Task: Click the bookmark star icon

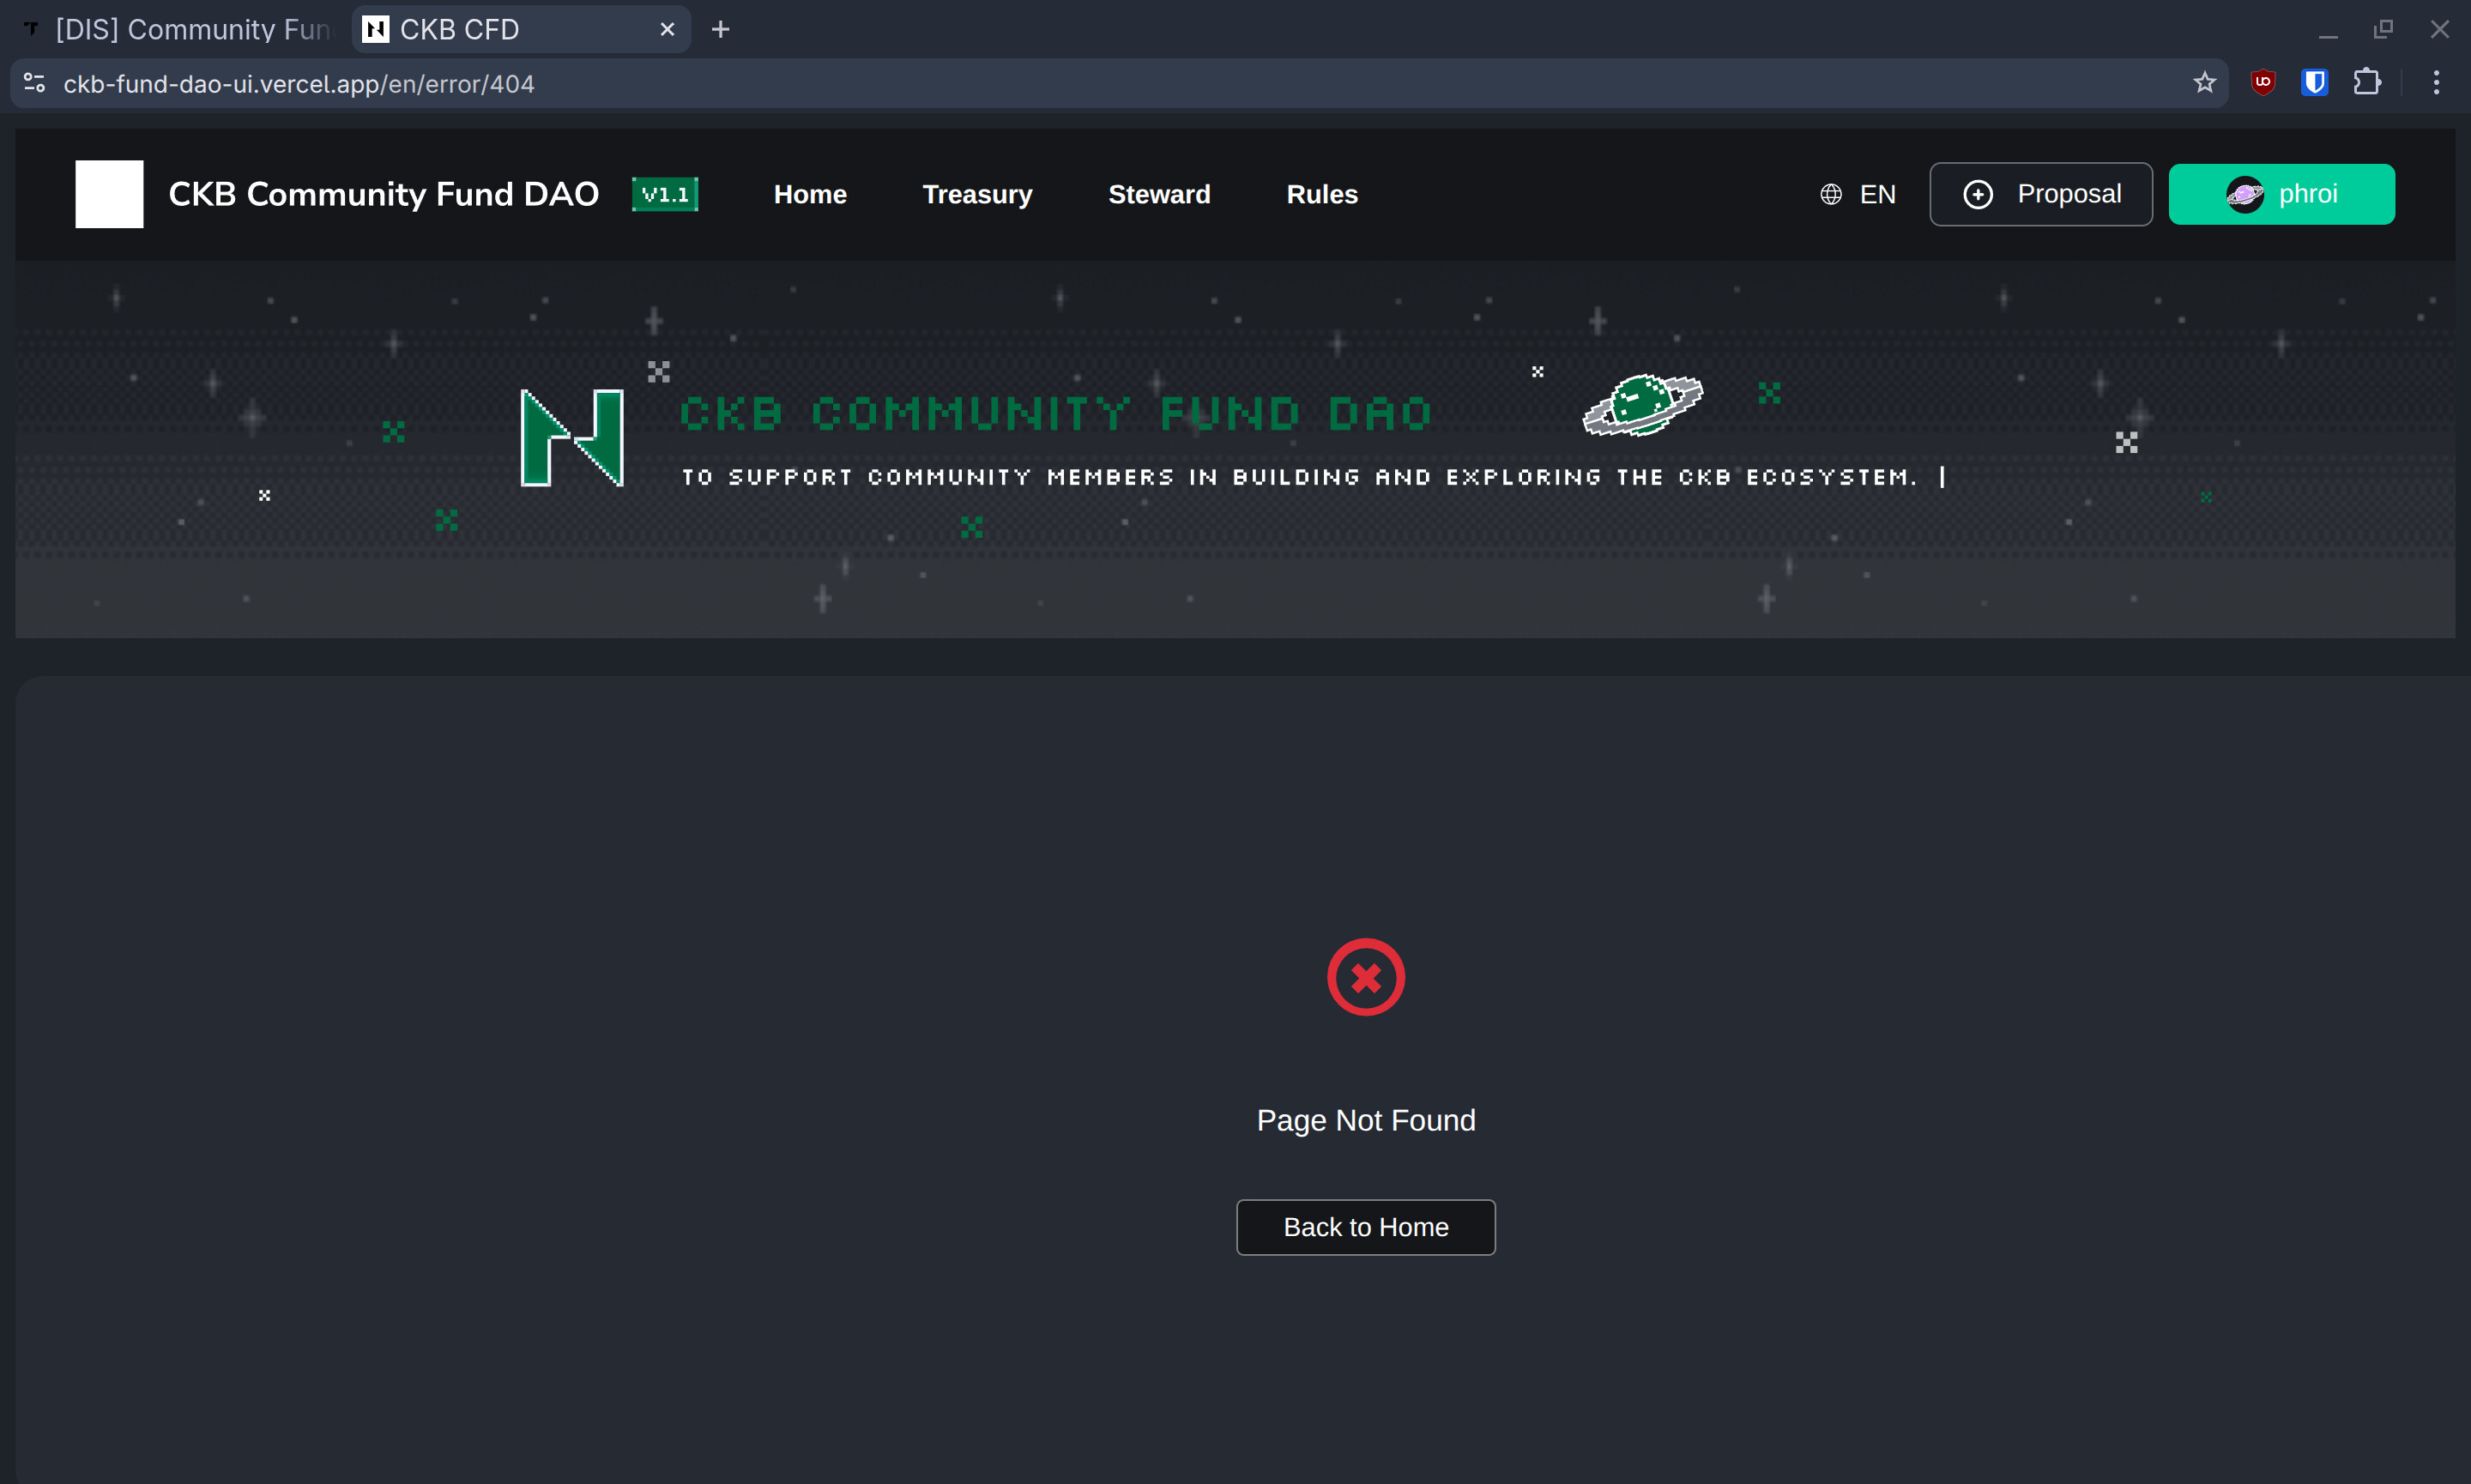Action: click(2204, 83)
